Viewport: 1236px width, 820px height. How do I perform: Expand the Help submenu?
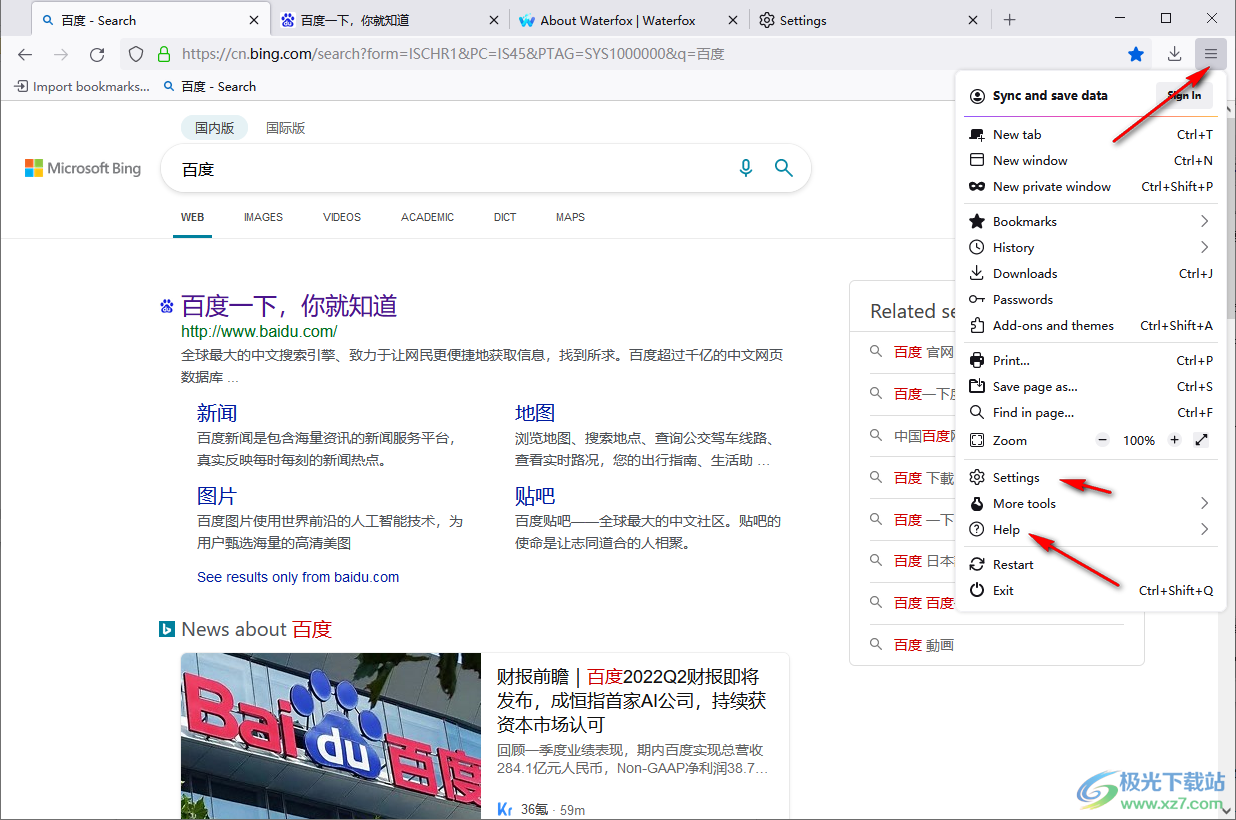coord(1090,529)
